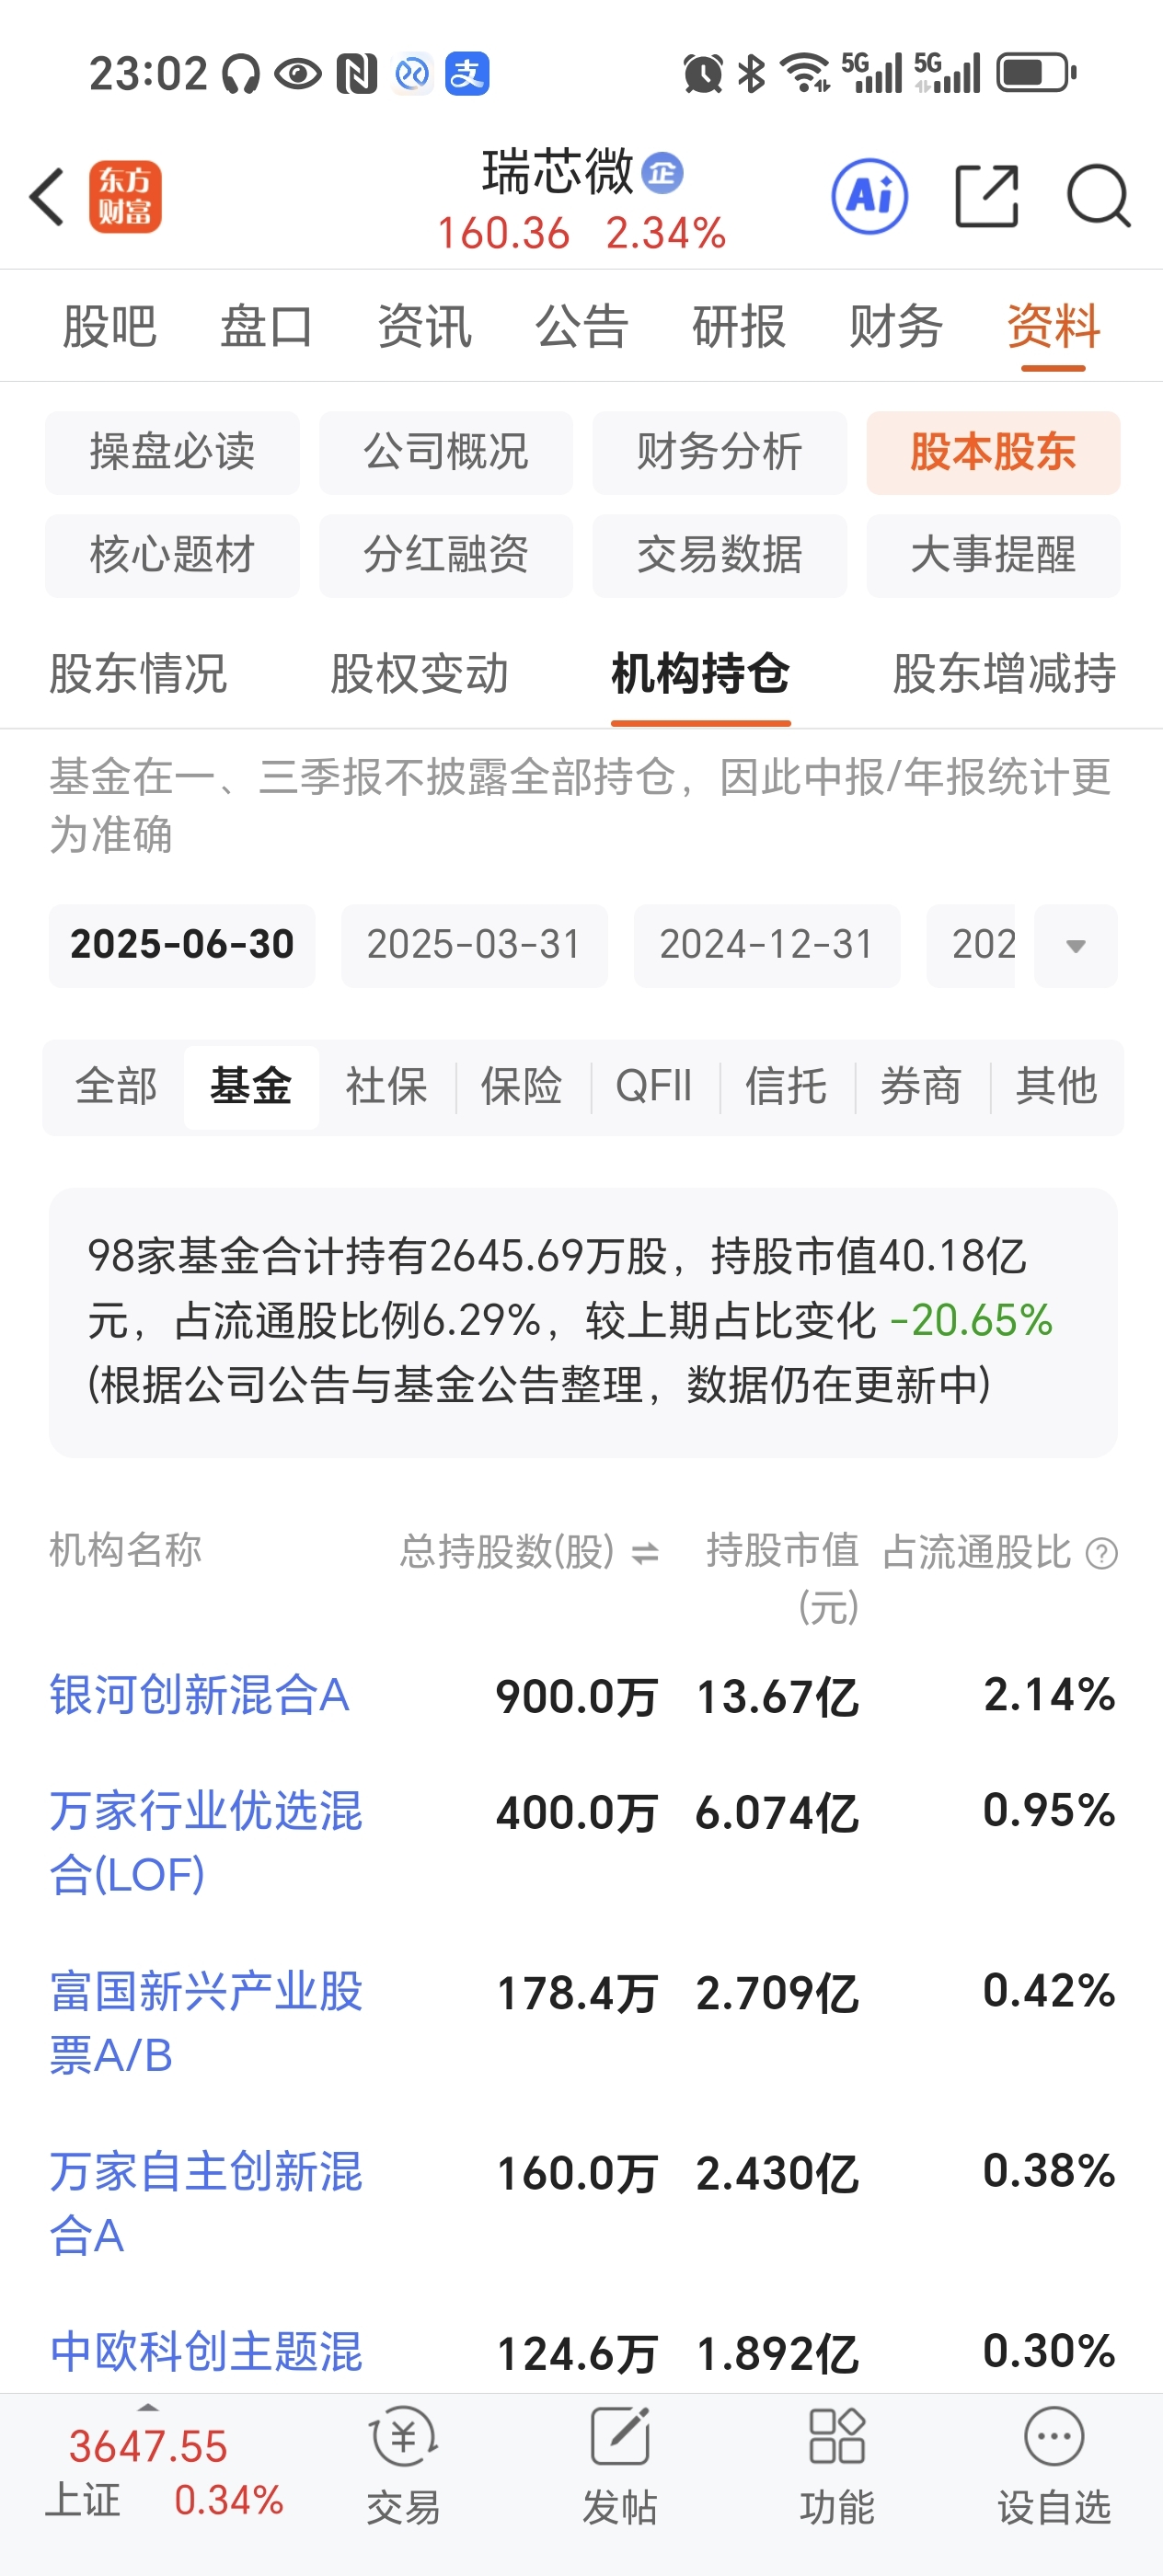This screenshot has width=1163, height=2576.
Task: Switch to the 盘口 tab
Action: [266, 326]
